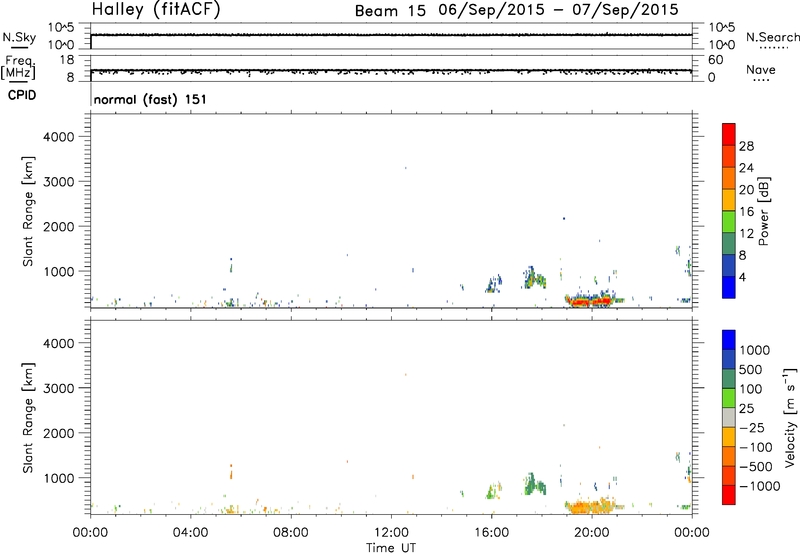Viewport: 800px width, 554px height.
Task: Click the "3000" range label in the power panel
Action: click(x=58, y=182)
